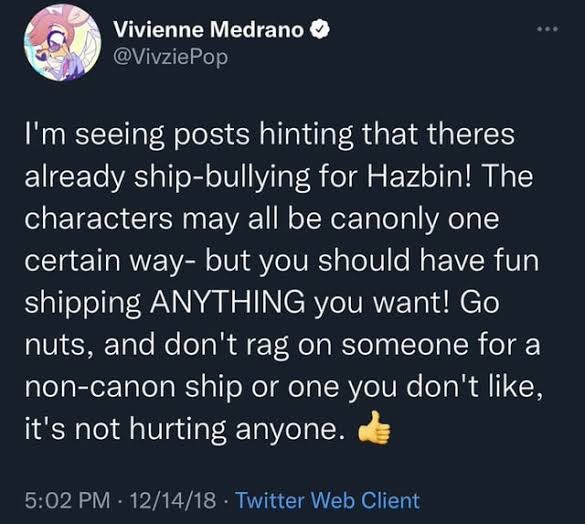Screen dimensions: 585x524
Task: Click the phrase it's not hurting anyone
Action: [x=184, y=430]
